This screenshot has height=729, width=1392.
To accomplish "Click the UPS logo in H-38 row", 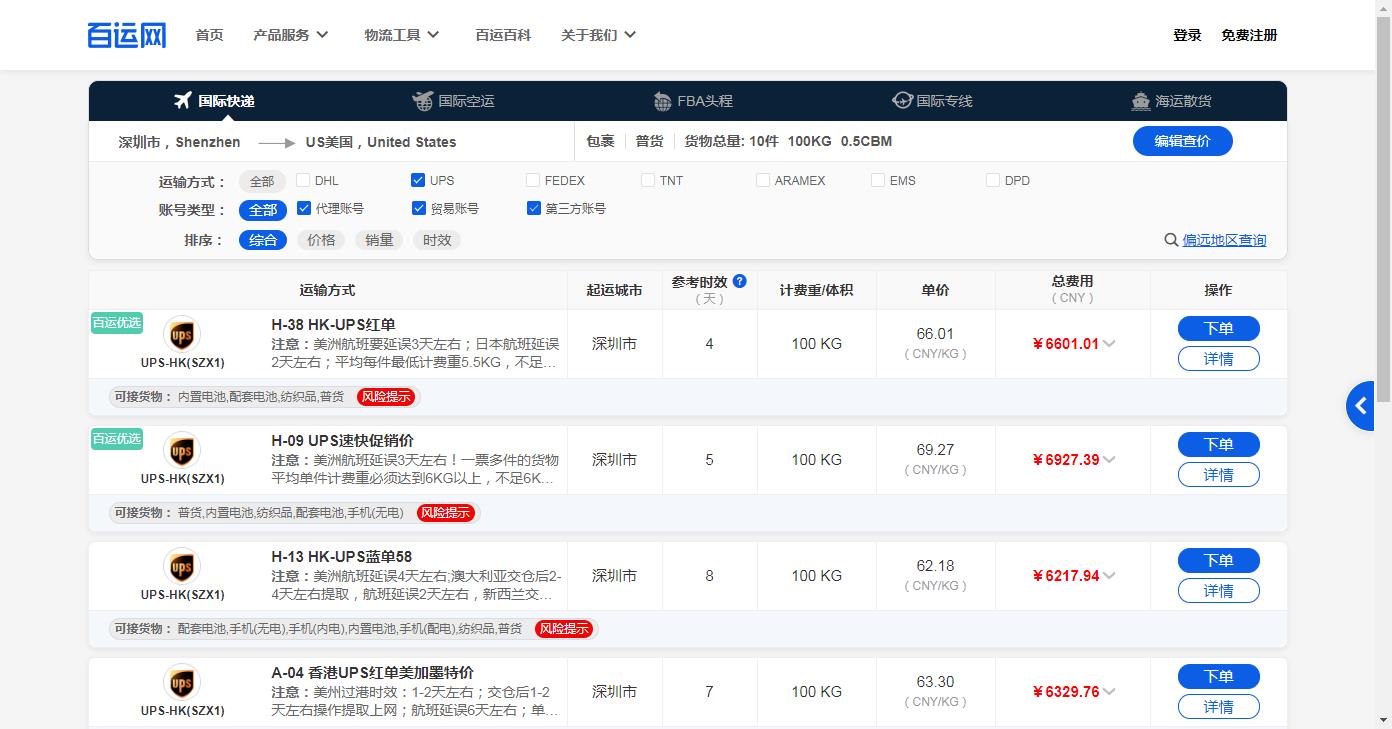I will pos(181,334).
